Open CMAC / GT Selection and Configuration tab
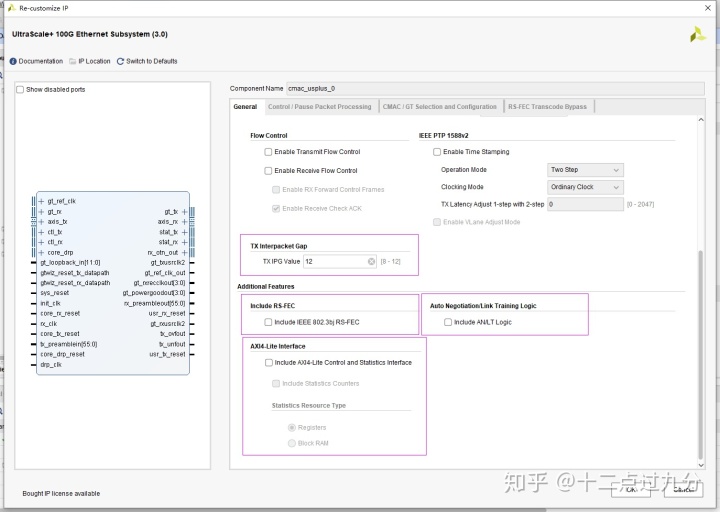 point(440,107)
